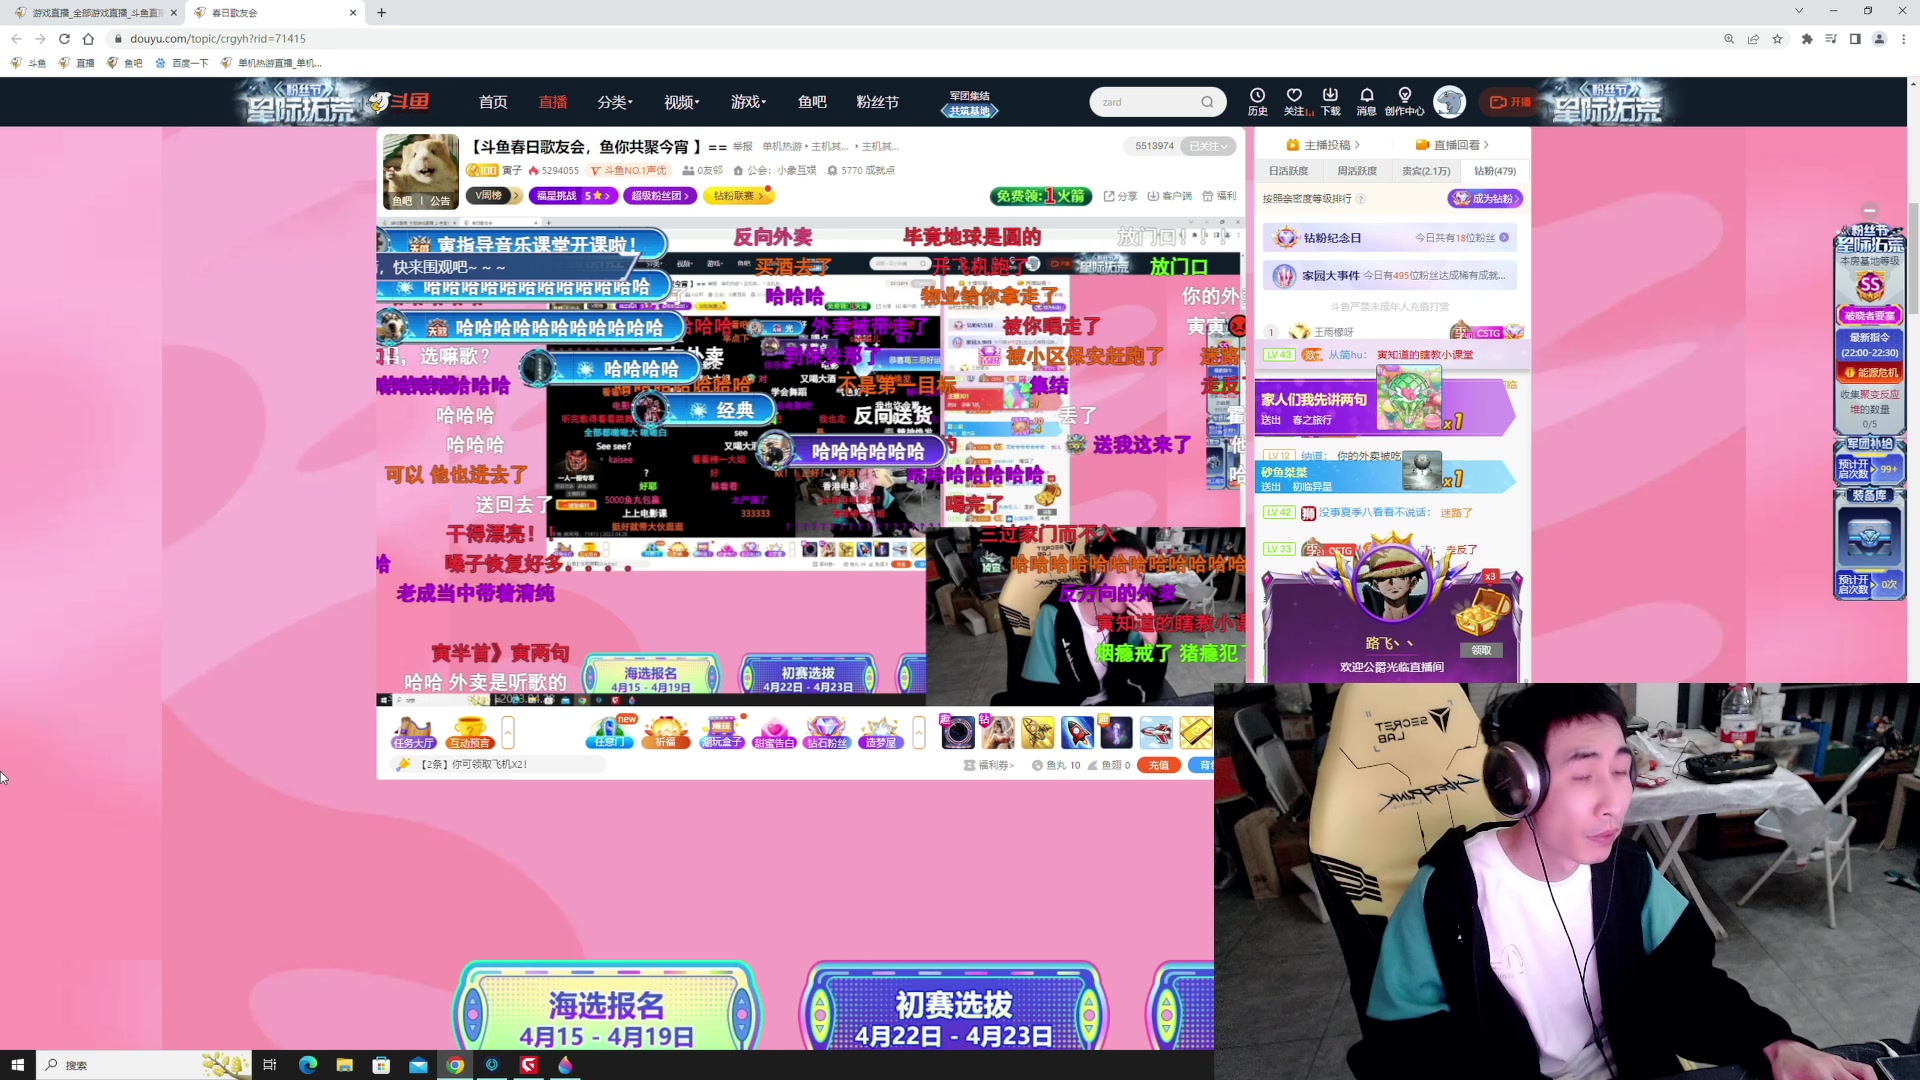This screenshot has height=1080, width=1920.
Task: Collapse the 星际拓荒 side widget with minus button
Action: coord(1869,210)
